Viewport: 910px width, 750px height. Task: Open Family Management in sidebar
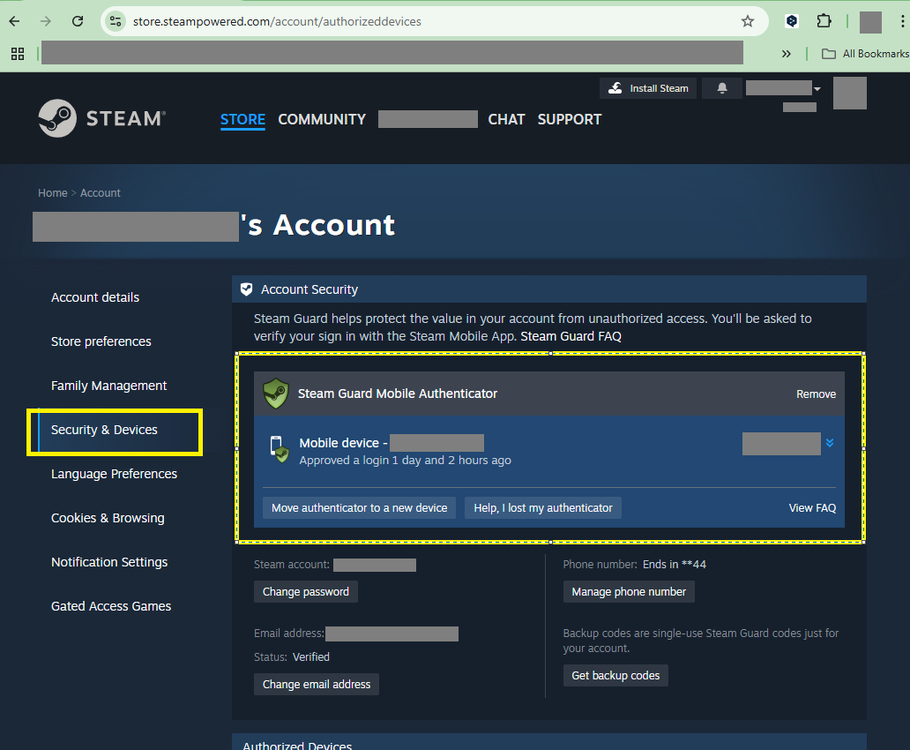tap(109, 386)
